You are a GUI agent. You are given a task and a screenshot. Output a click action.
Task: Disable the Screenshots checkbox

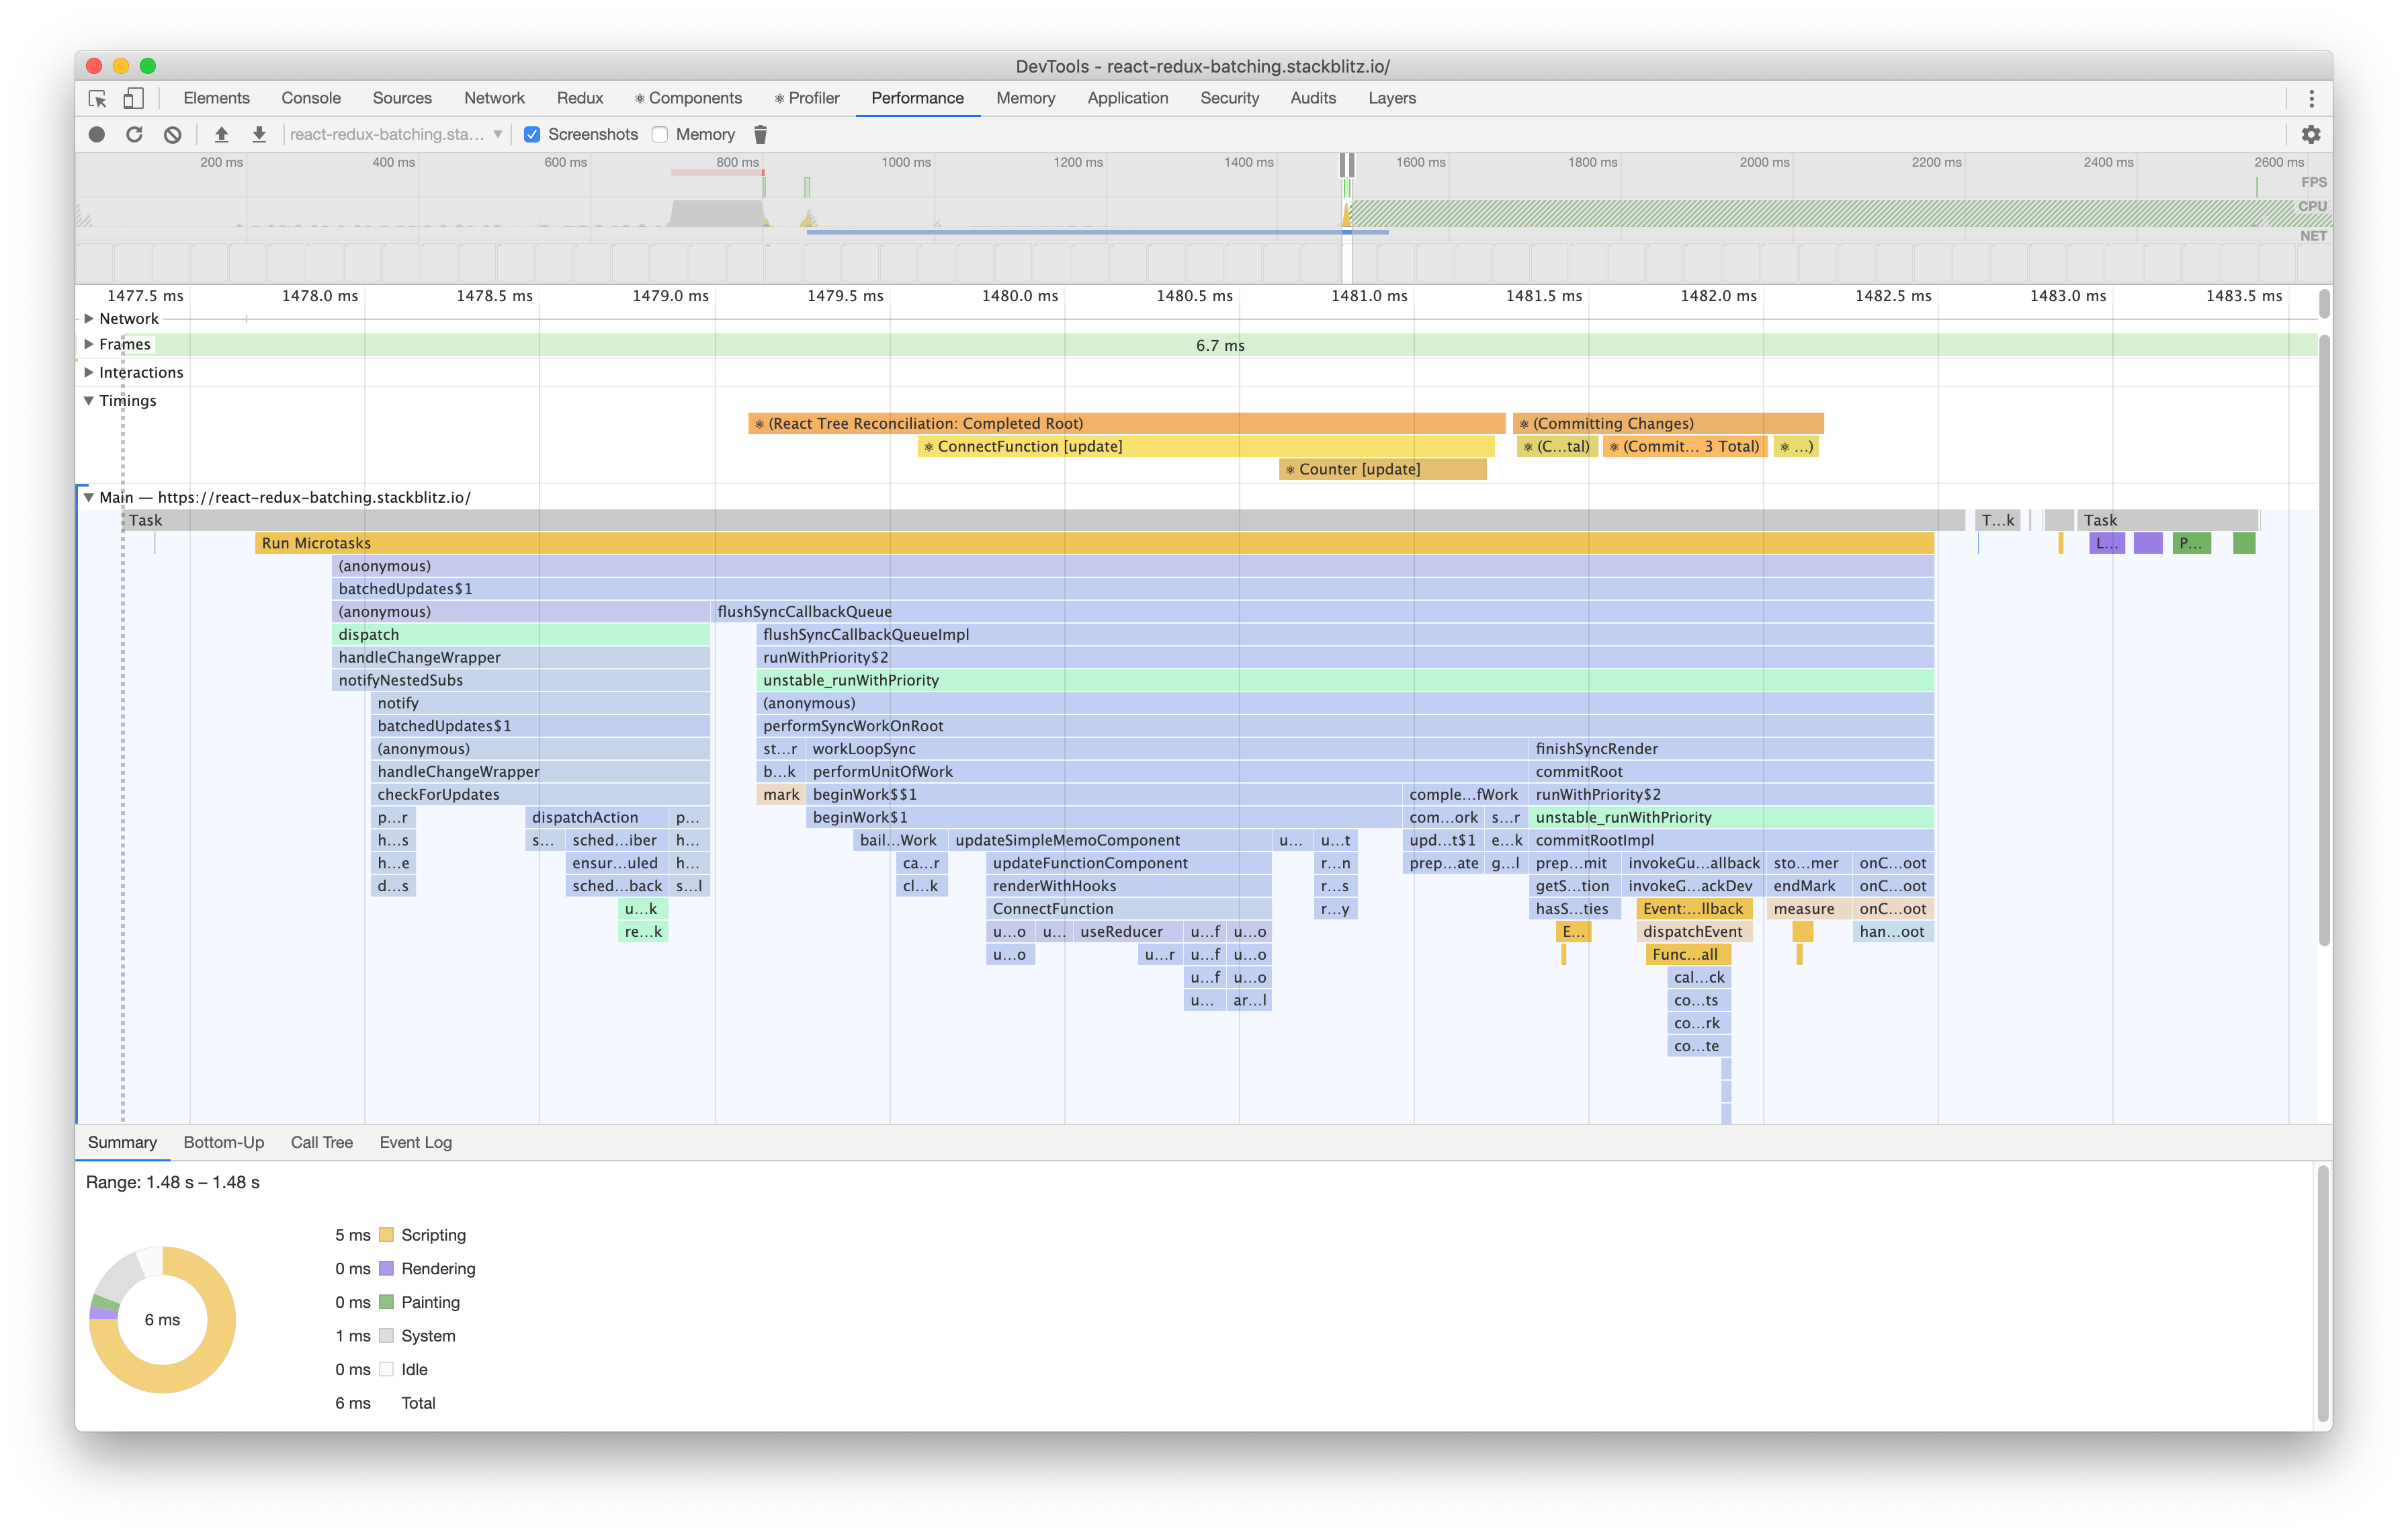pyautogui.click(x=531, y=134)
